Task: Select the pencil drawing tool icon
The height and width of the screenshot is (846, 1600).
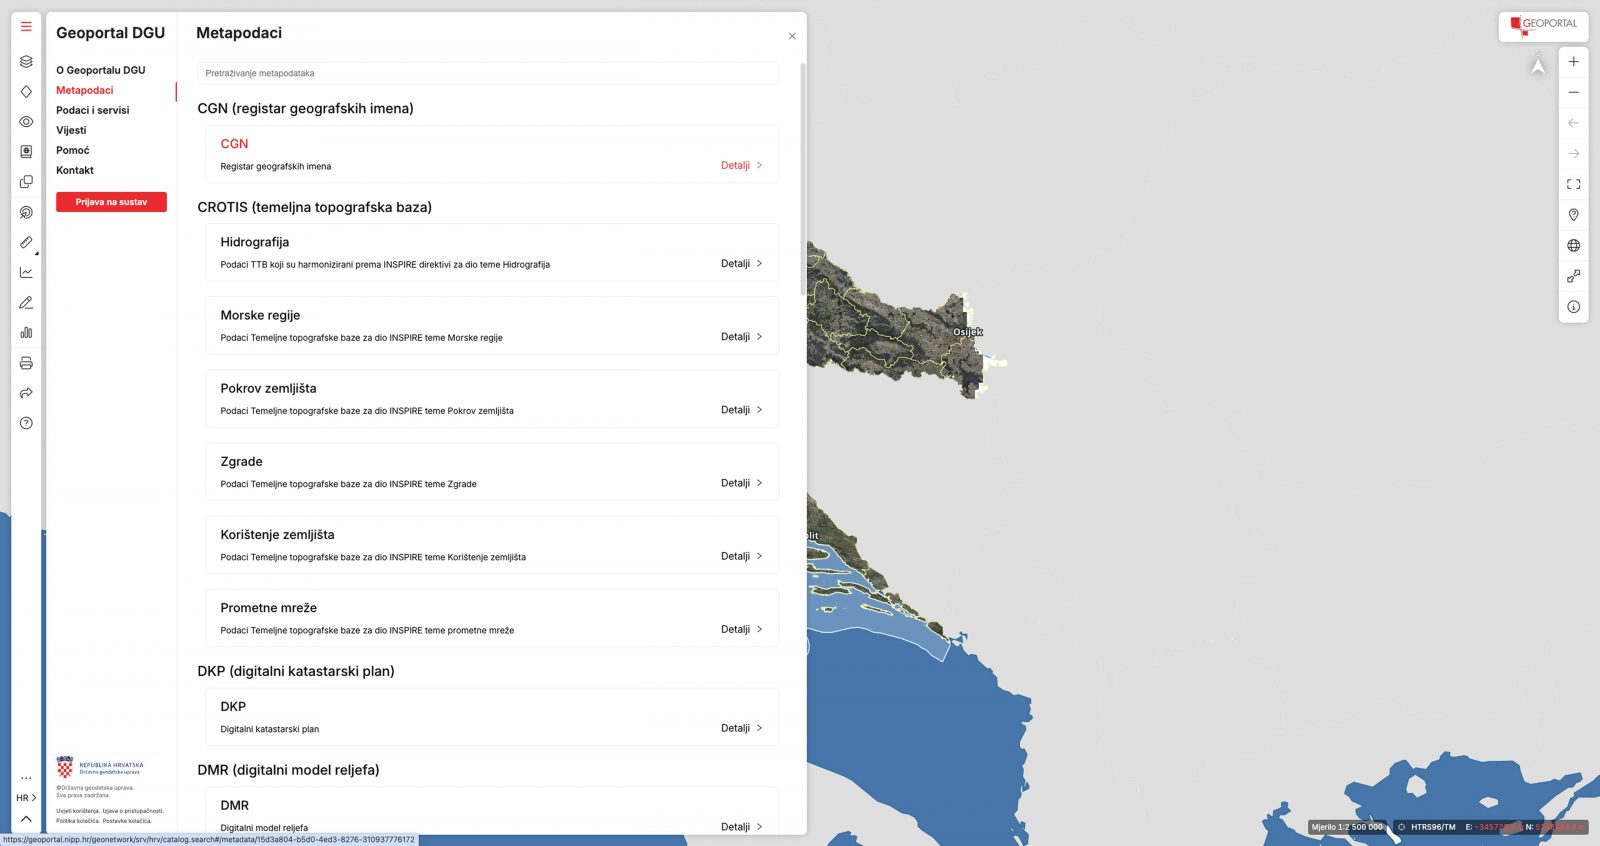Action: 26,303
